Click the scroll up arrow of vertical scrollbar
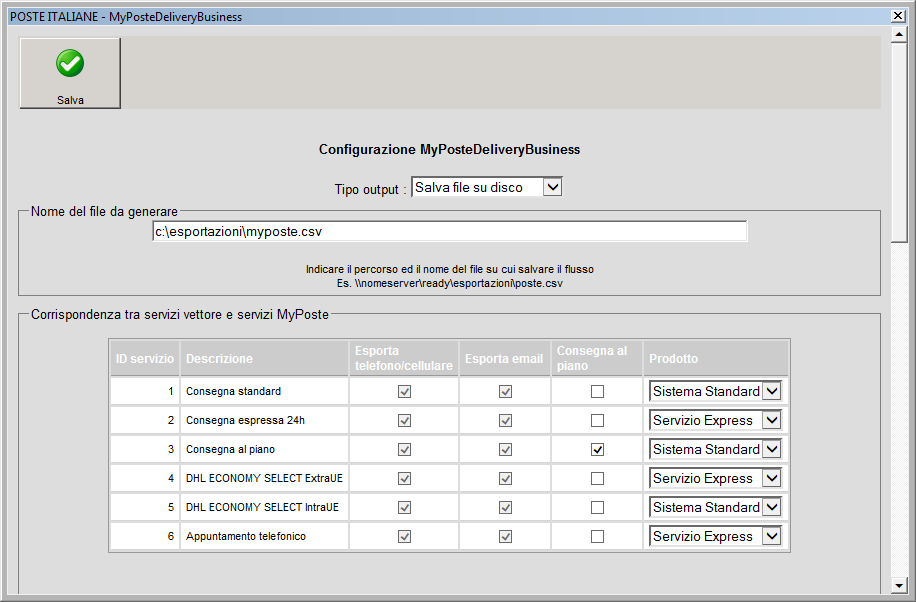Image resolution: width=916 pixels, height=602 pixels. pos(899,34)
